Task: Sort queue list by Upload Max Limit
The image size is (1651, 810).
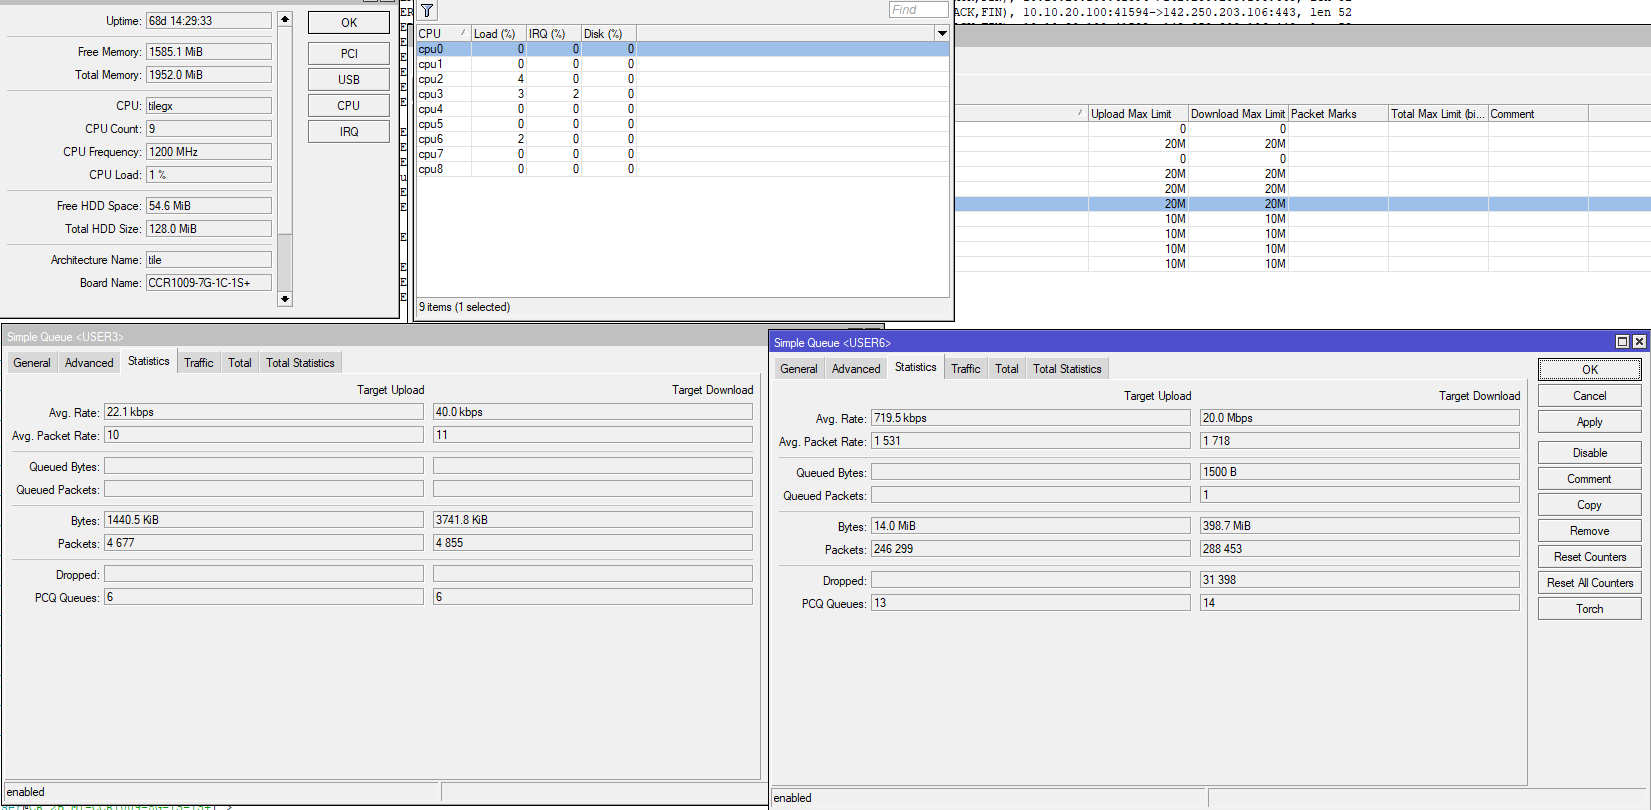Action: click(1137, 114)
